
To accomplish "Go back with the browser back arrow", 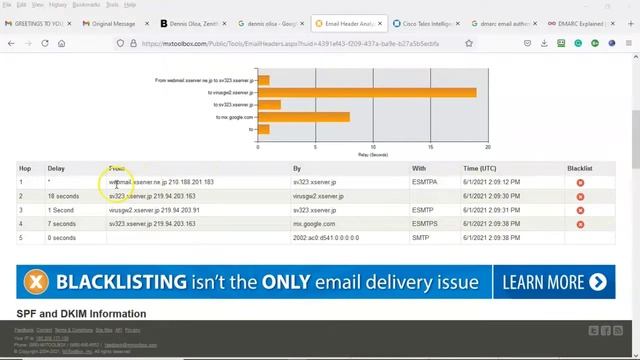I will [x=11, y=43].
